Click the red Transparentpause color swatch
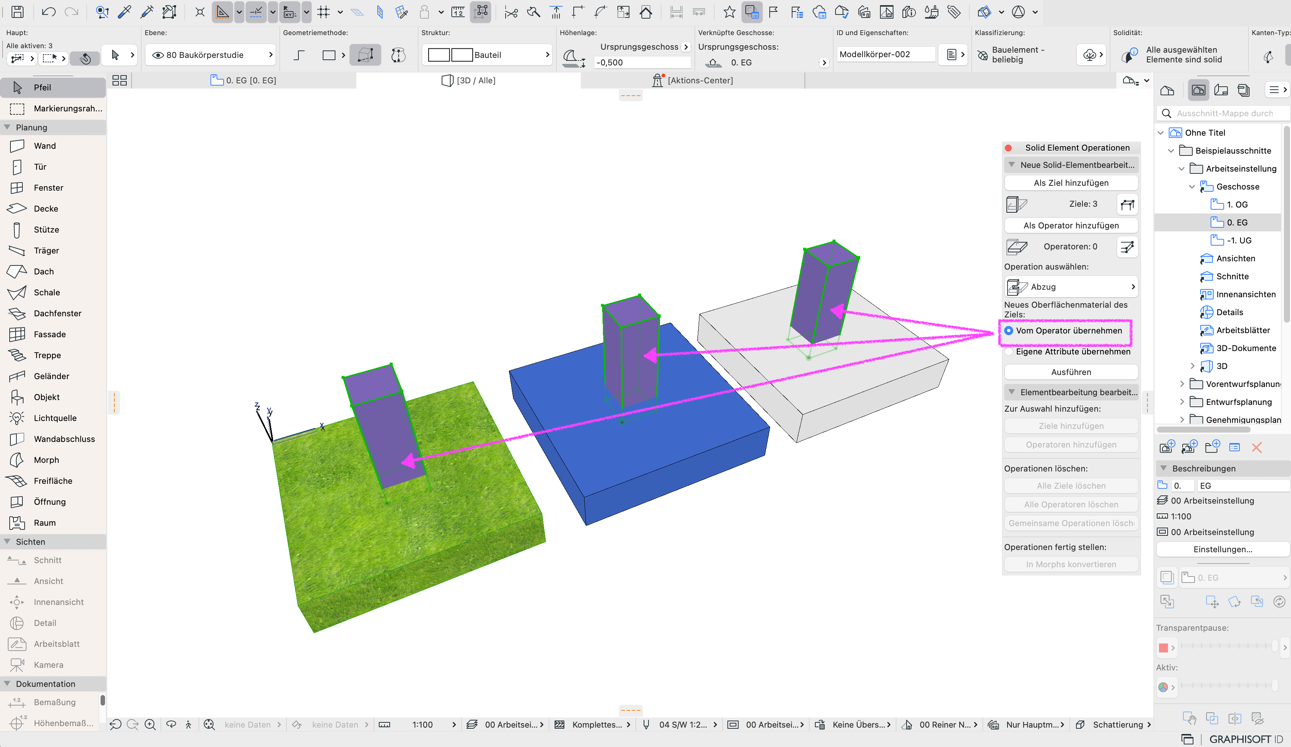 click(1164, 648)
